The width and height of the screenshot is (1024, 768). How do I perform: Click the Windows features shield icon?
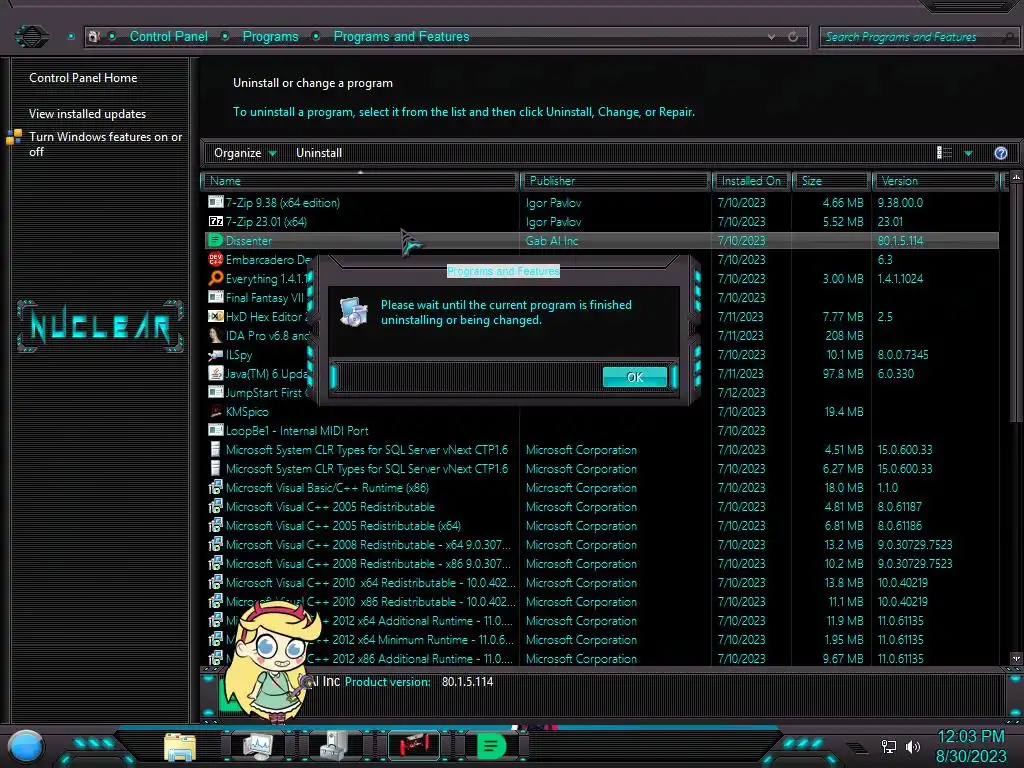[x=14, y=137]
